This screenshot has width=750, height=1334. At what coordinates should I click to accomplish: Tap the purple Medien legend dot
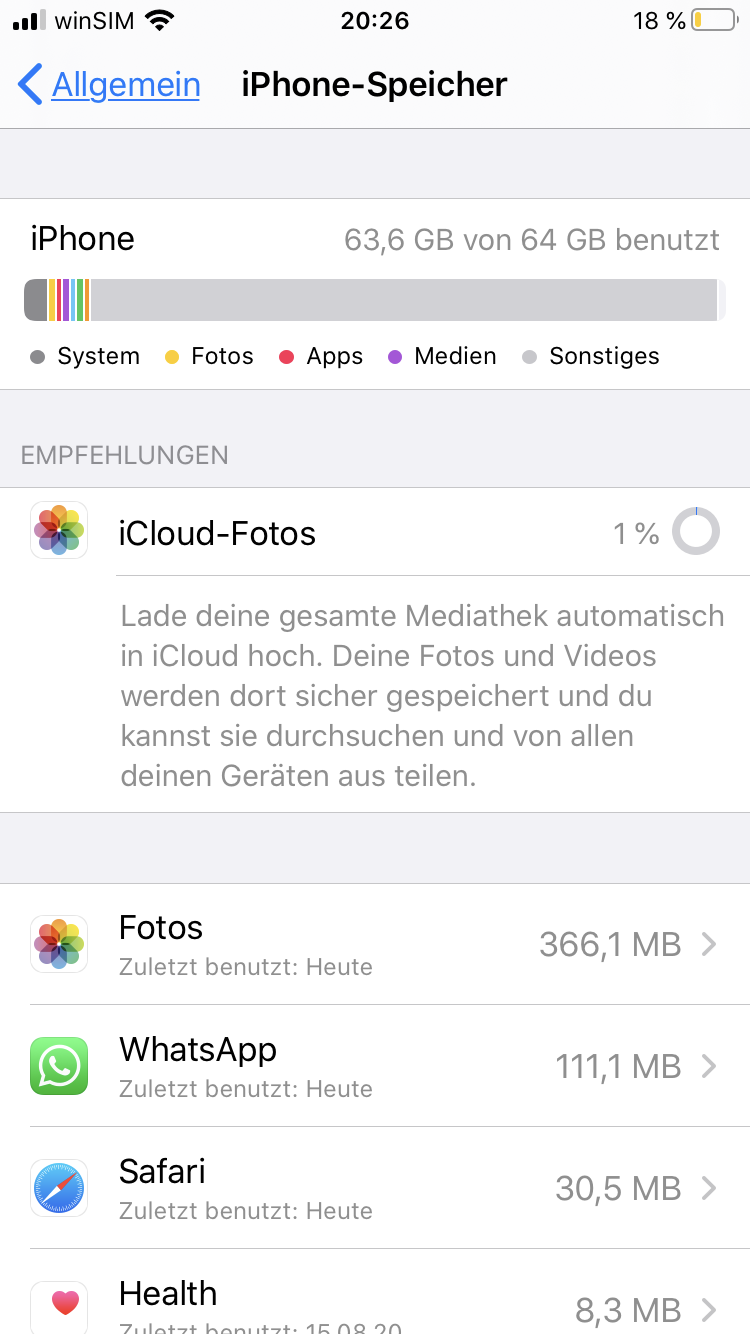click(395, 357)
